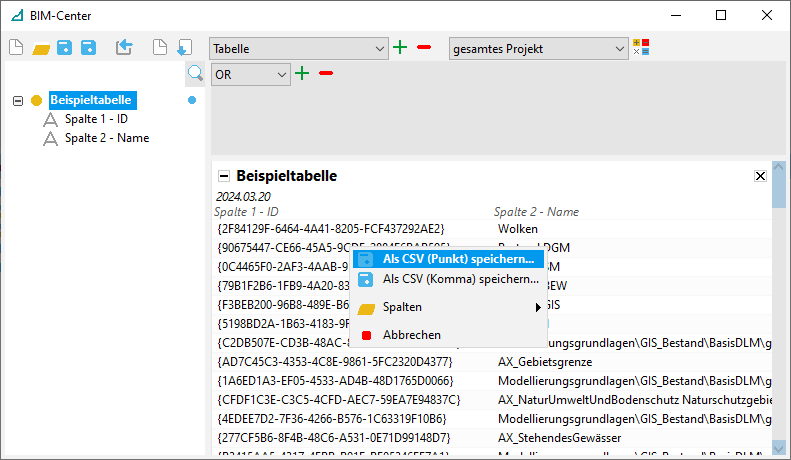The height and width of the screenshot is (460, 791).
Task: Open file with the yellow folder icon
Action: 41,47
